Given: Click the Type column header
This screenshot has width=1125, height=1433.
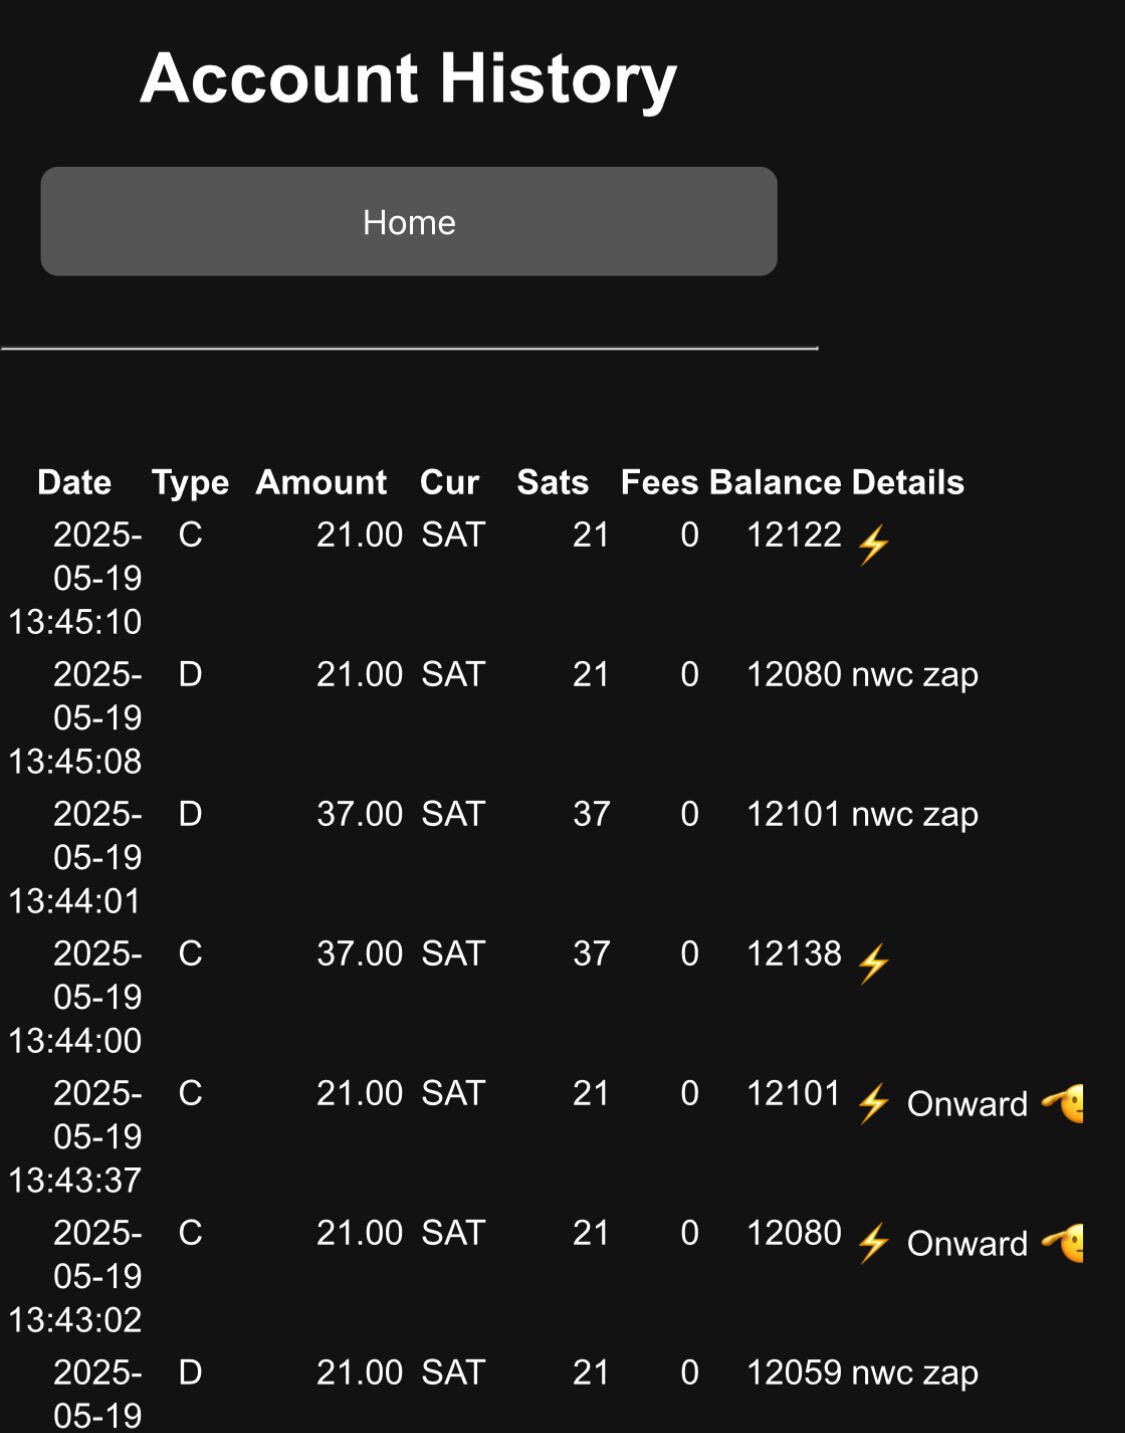Looking at the screenshot, I should (190, 483).
